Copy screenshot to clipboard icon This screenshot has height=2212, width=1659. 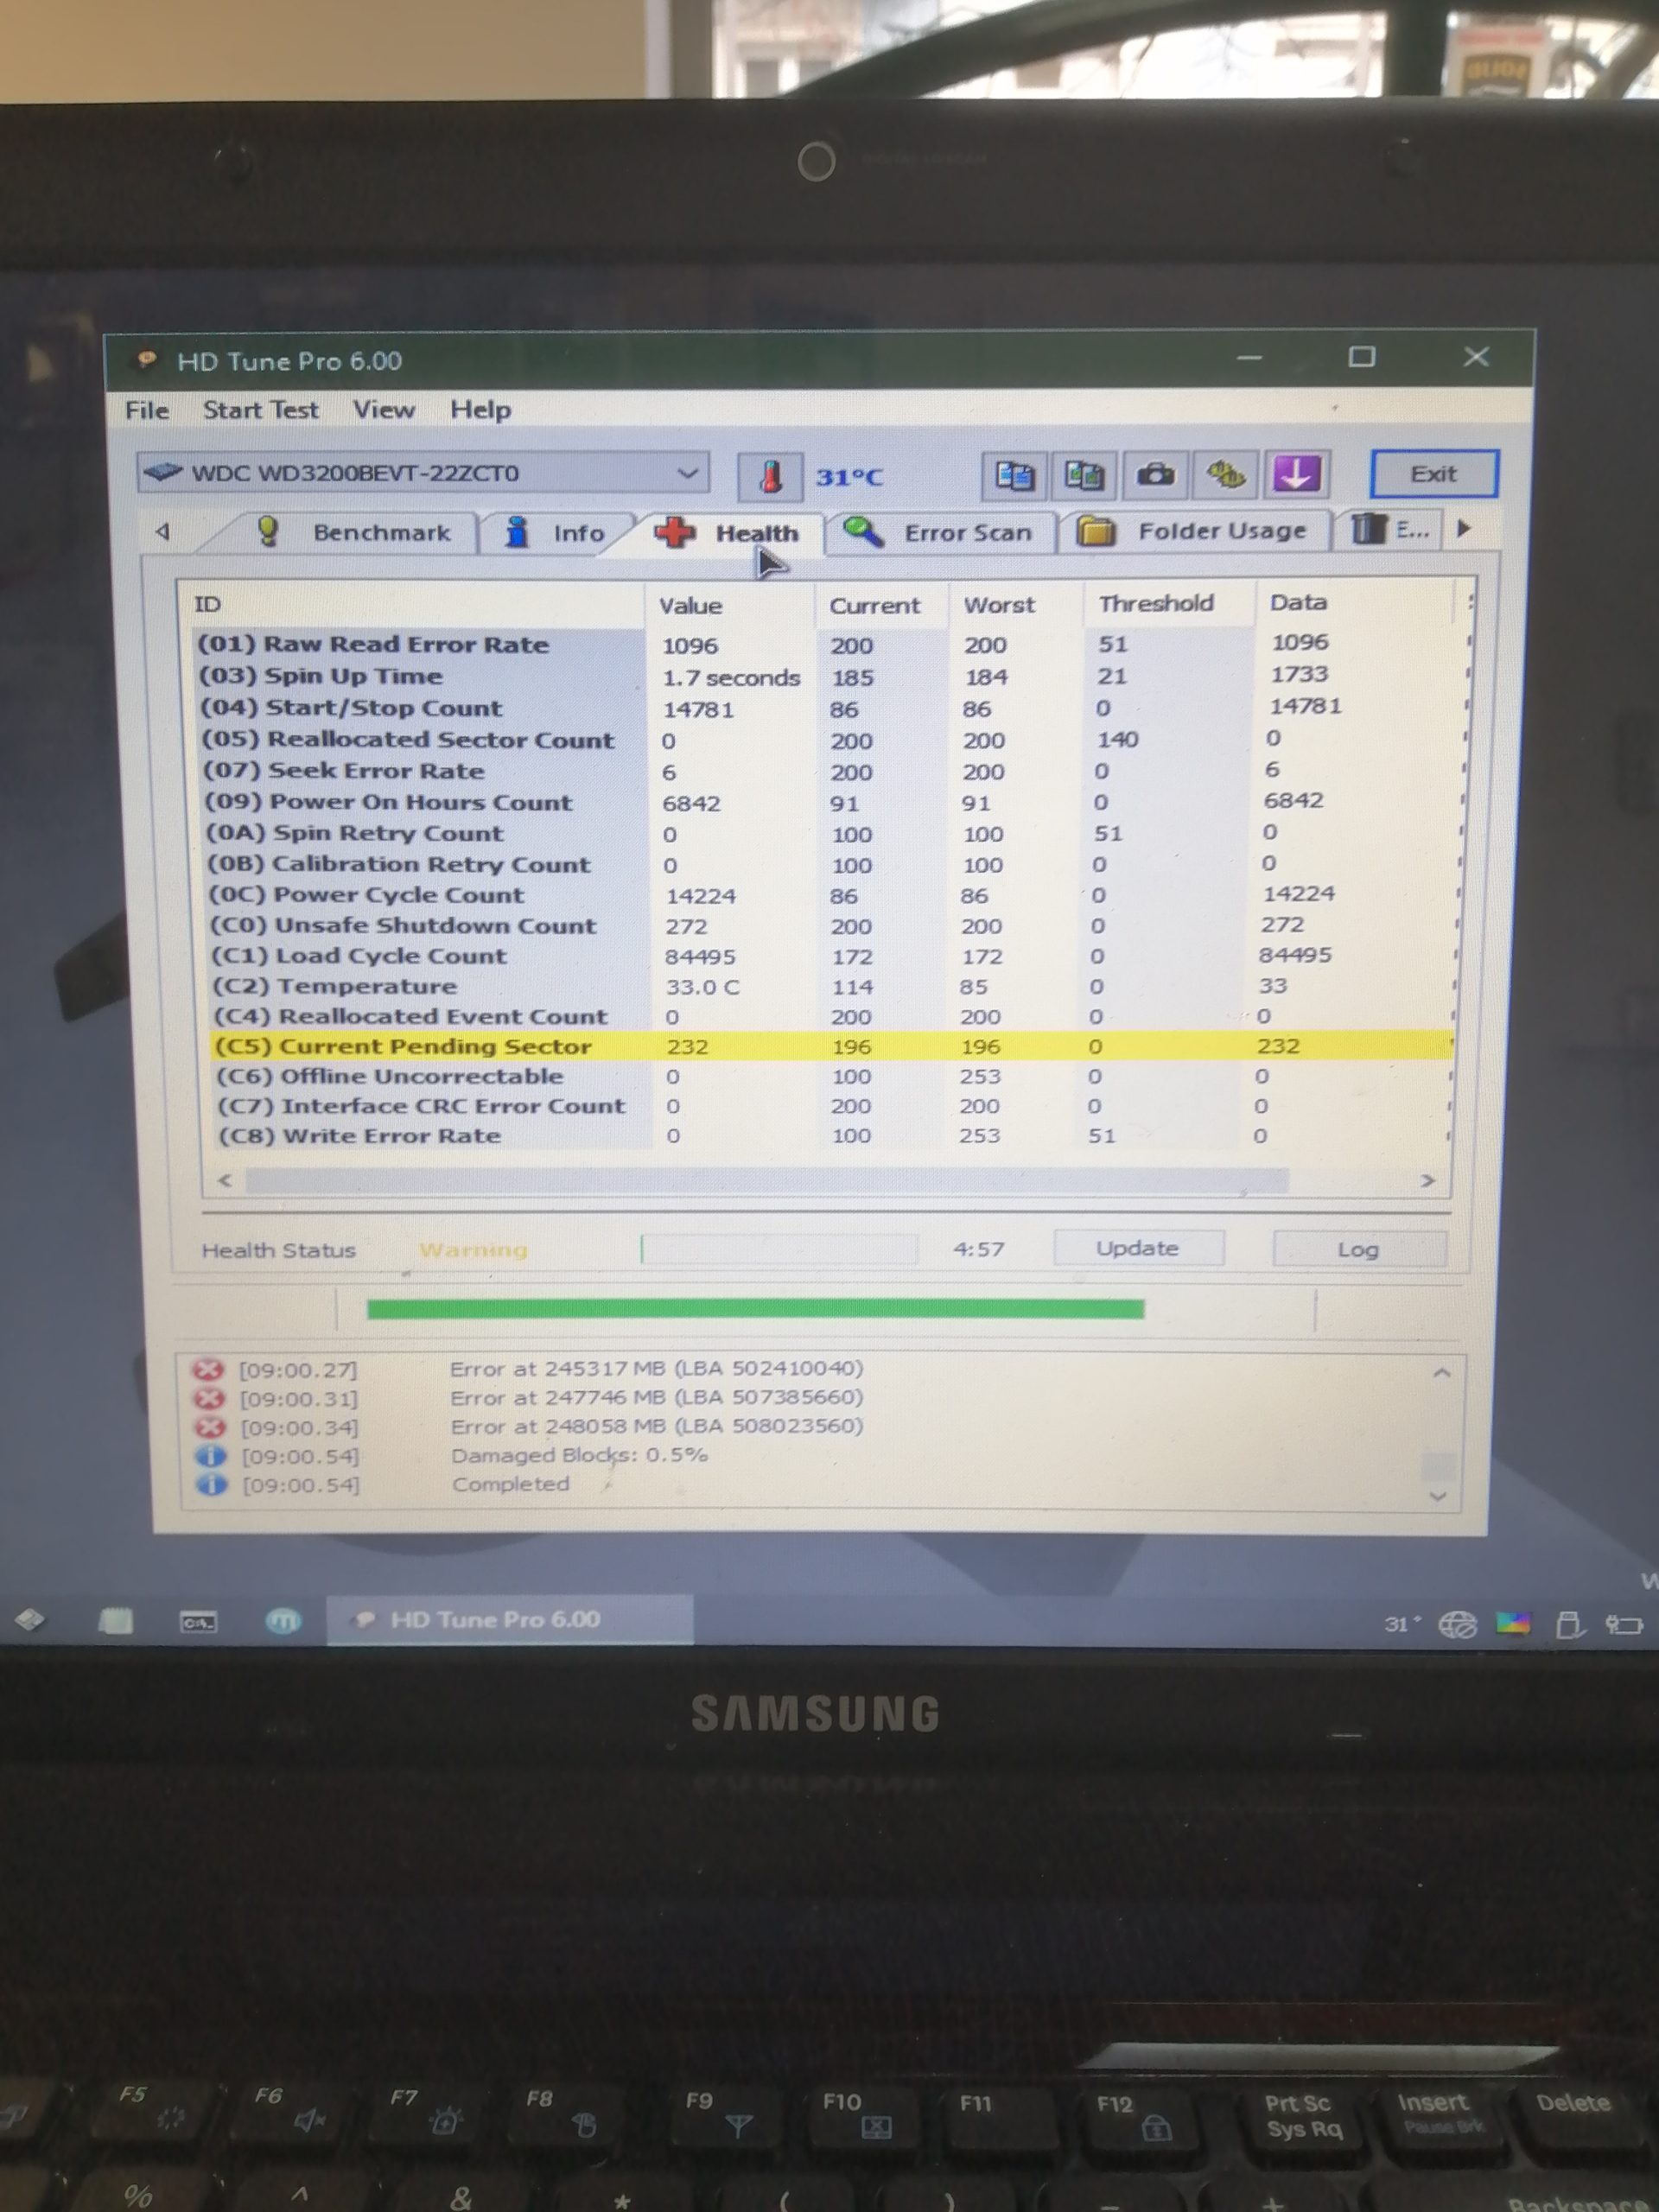coord(1084,475)
